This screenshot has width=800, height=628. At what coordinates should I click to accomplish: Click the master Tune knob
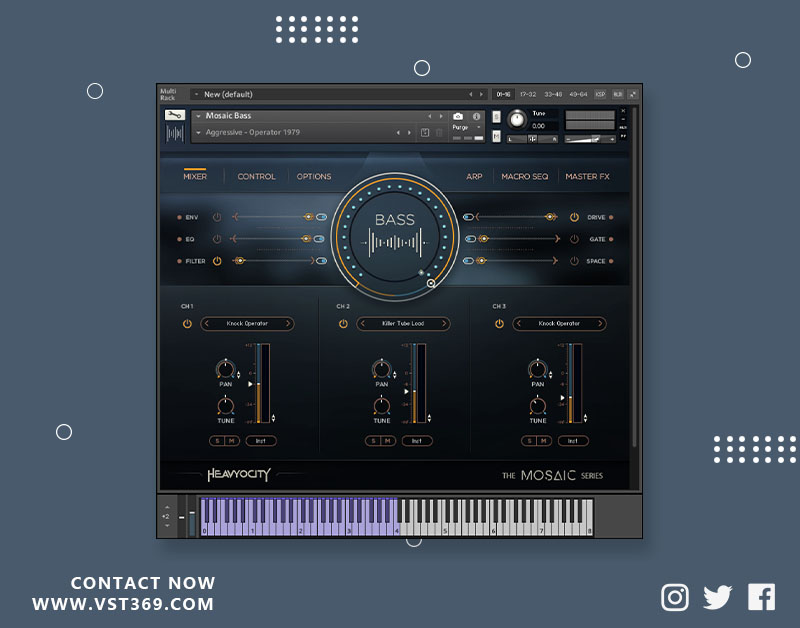pos(517,120)
